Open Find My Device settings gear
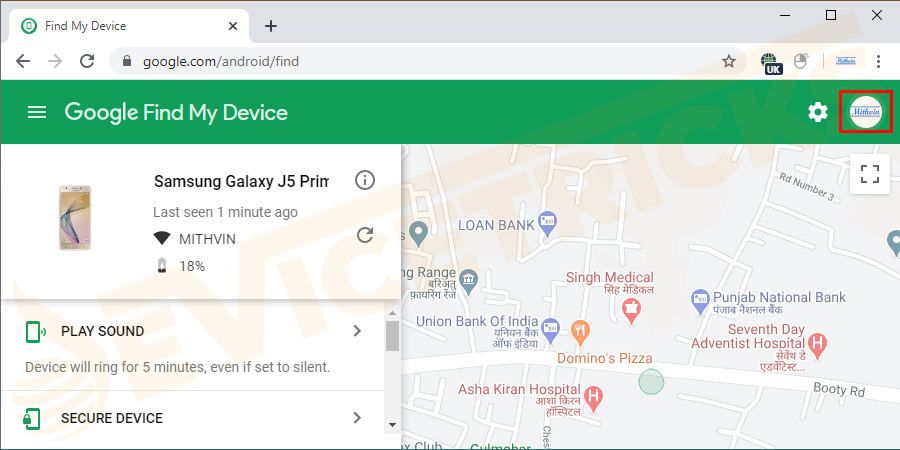The height and width of the screenshot is (450, 900). (818, 112)
